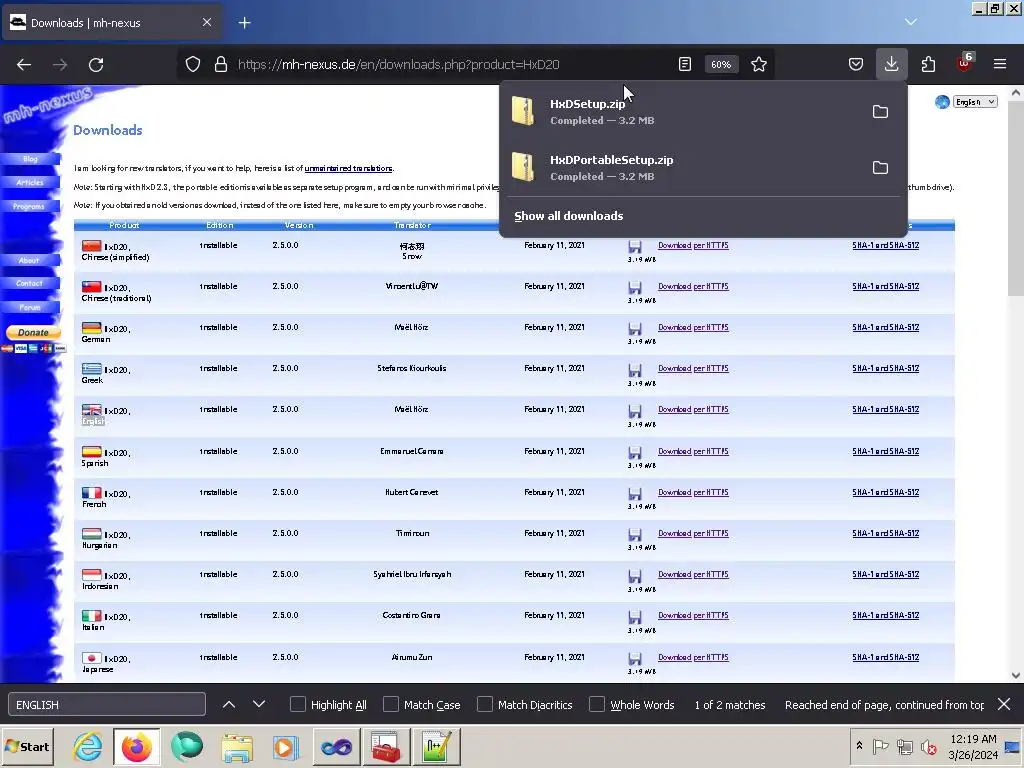The height and width of the screenshot is (768, 1024).
Task: Open SHA-1 and SHA-512 for Greek row
Action: point(886,368)
